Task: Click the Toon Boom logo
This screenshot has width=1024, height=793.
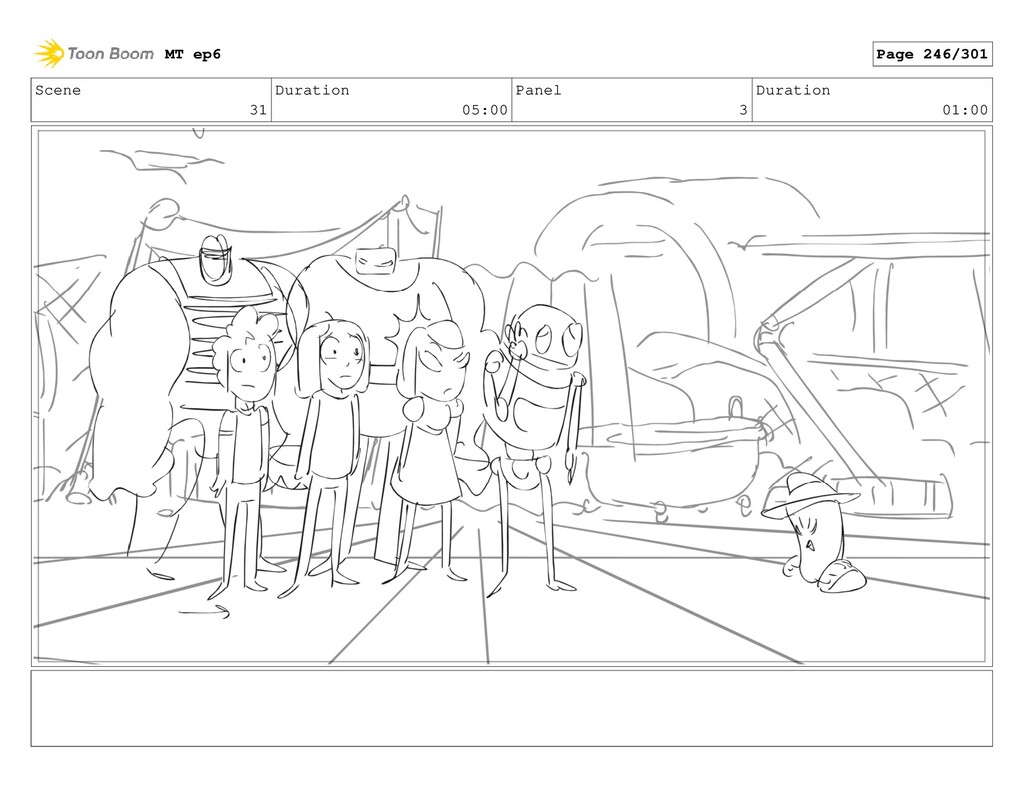Action: coord(94,54)
